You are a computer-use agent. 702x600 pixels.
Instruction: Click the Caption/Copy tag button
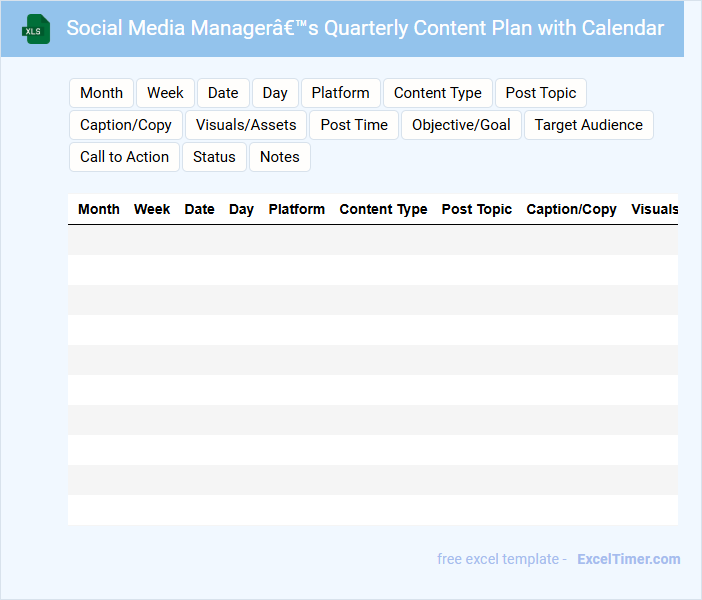(126, 125)
